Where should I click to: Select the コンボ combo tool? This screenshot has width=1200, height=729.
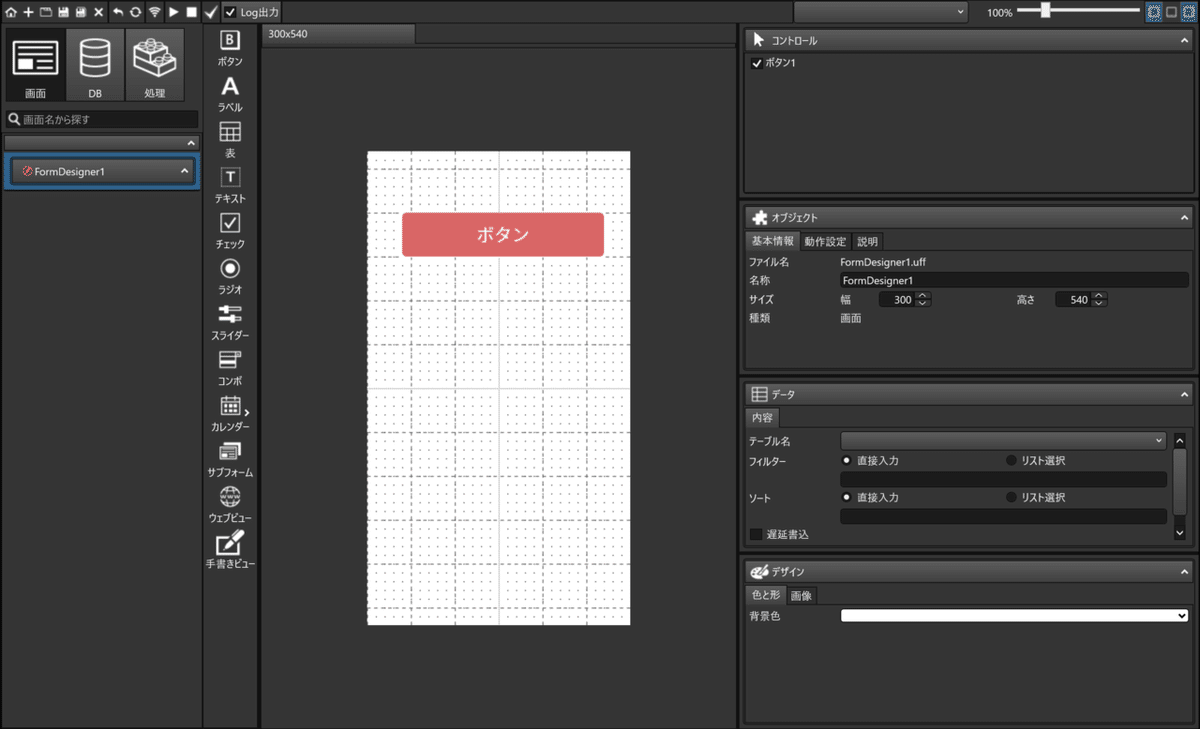click(230, 368)
